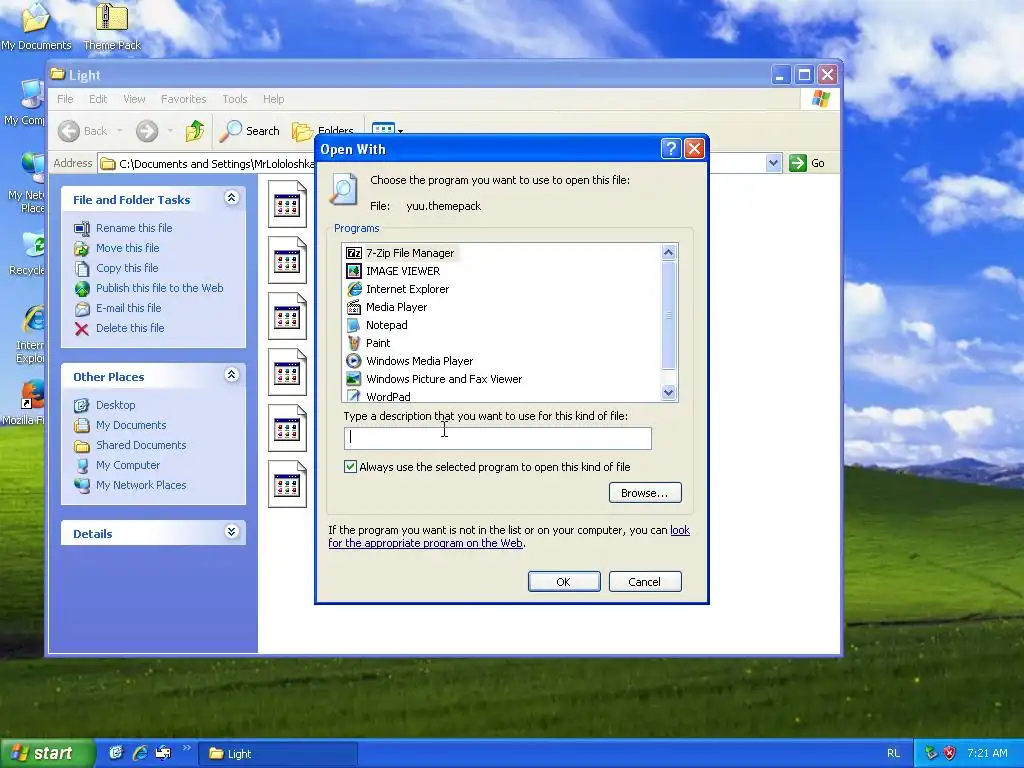
Task: Click programs list scroll down arrow
Action: tap(668, 392)
